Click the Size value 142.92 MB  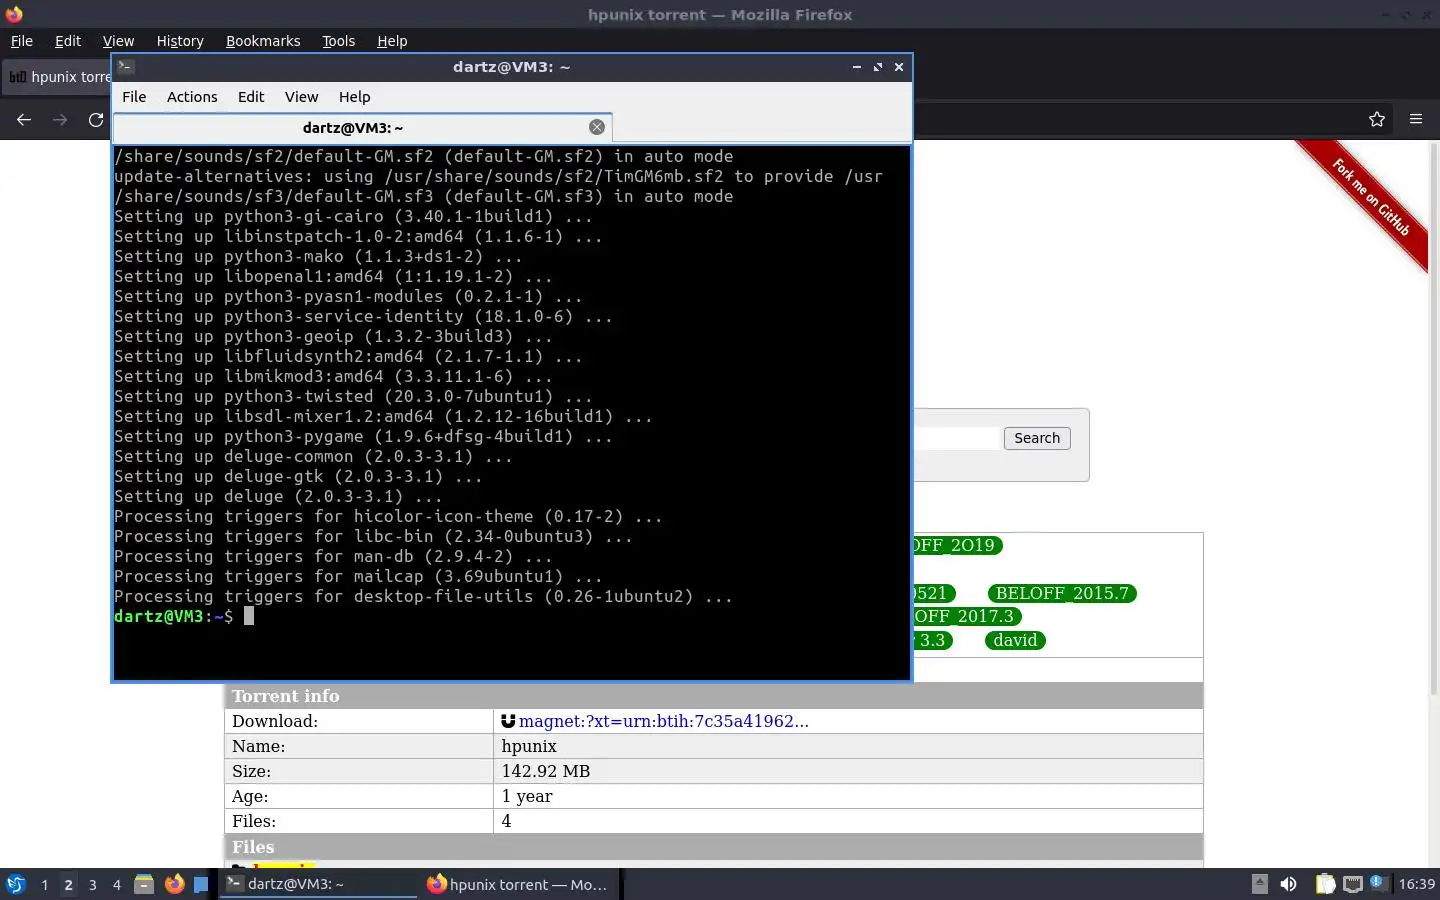pyautogui.click(x=546, y=771)
